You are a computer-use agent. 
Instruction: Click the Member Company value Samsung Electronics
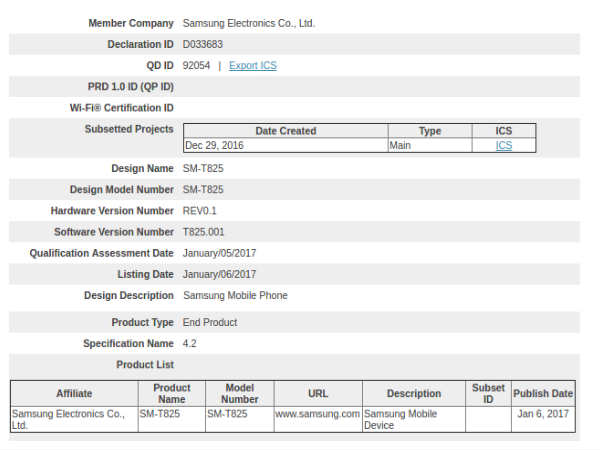click(x=249, y=23)
